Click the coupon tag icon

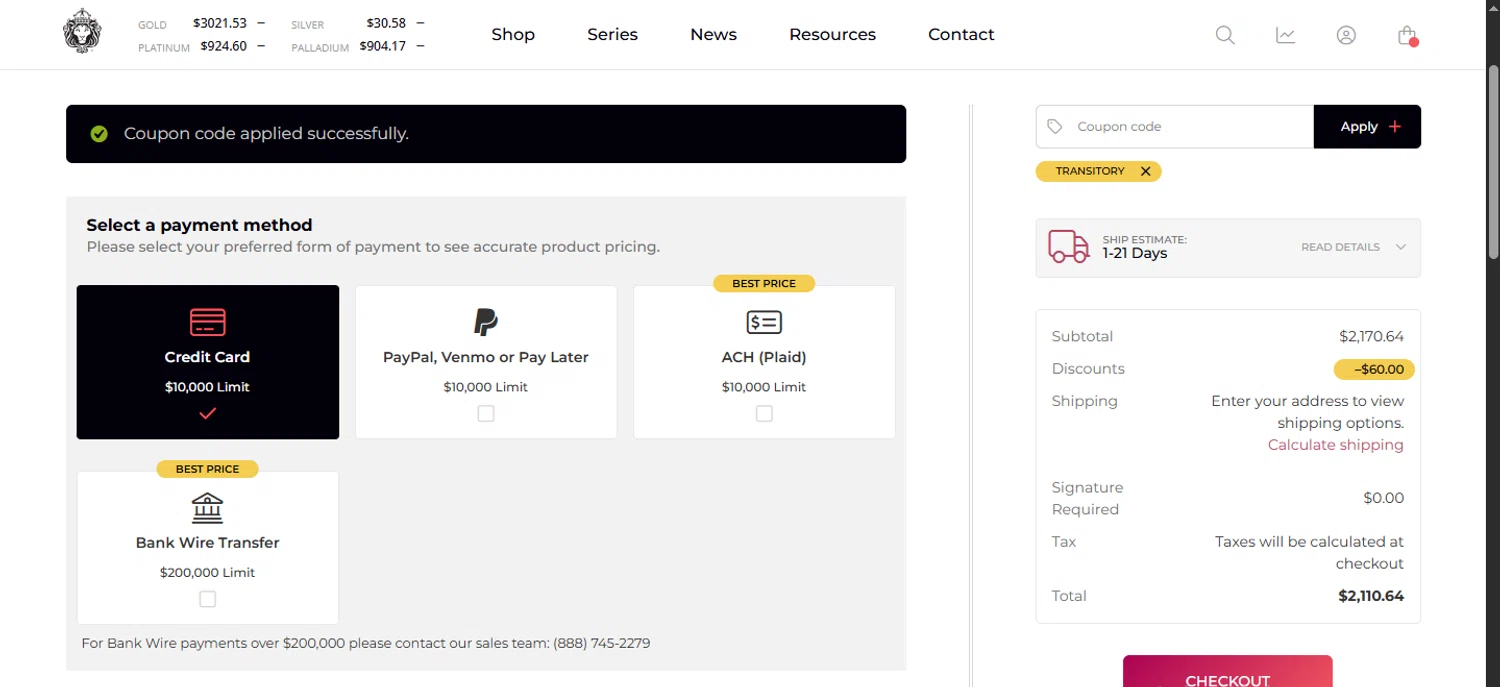pyautogui.click(x=1054, y=127)
